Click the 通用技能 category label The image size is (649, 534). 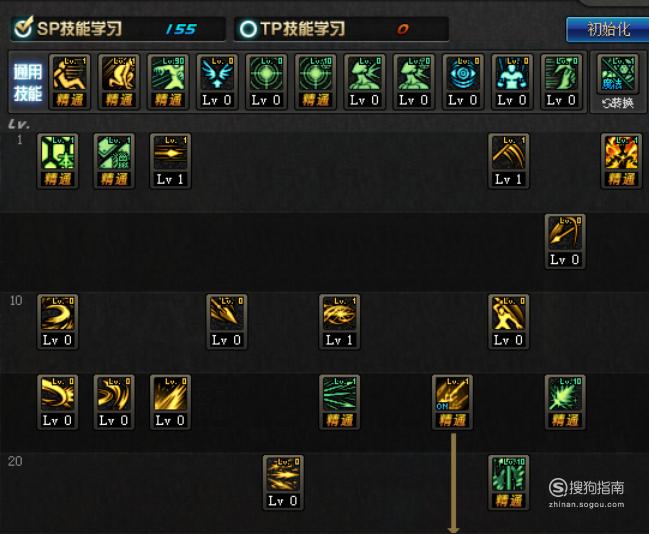(27, 82)
